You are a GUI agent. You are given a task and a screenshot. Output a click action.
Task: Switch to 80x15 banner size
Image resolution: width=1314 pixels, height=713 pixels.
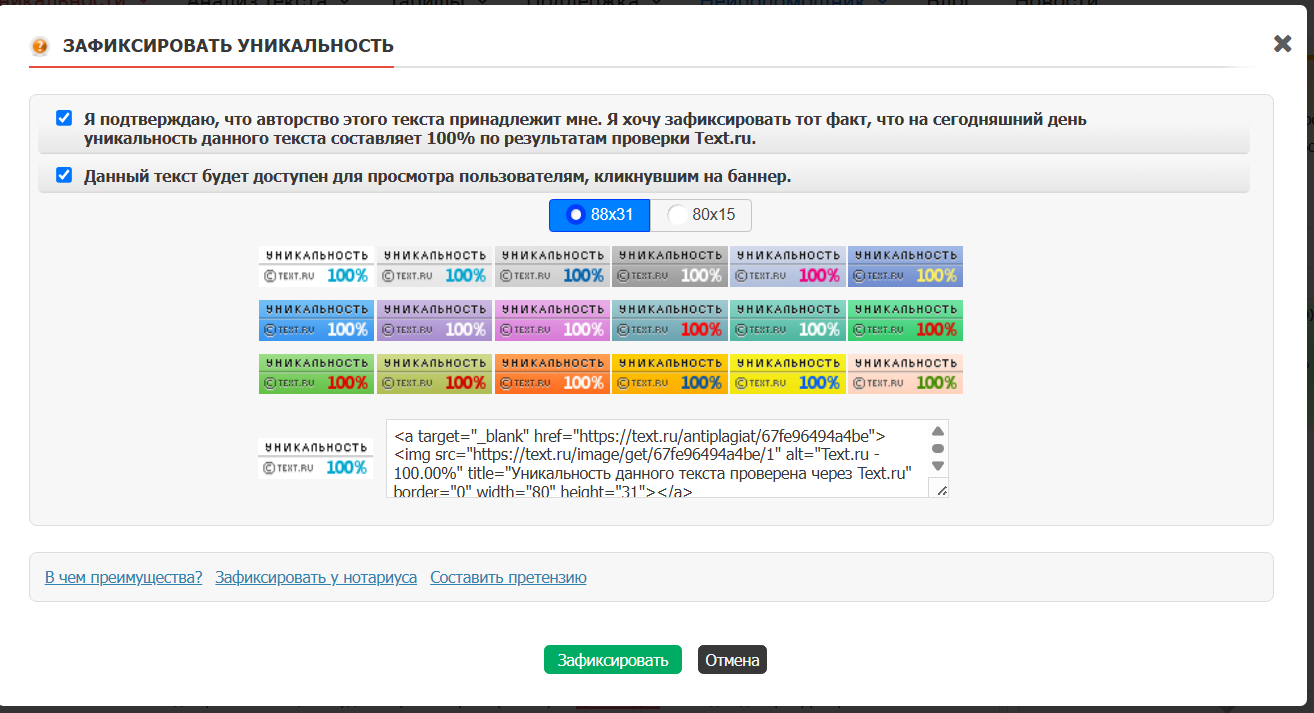point(702,215)
